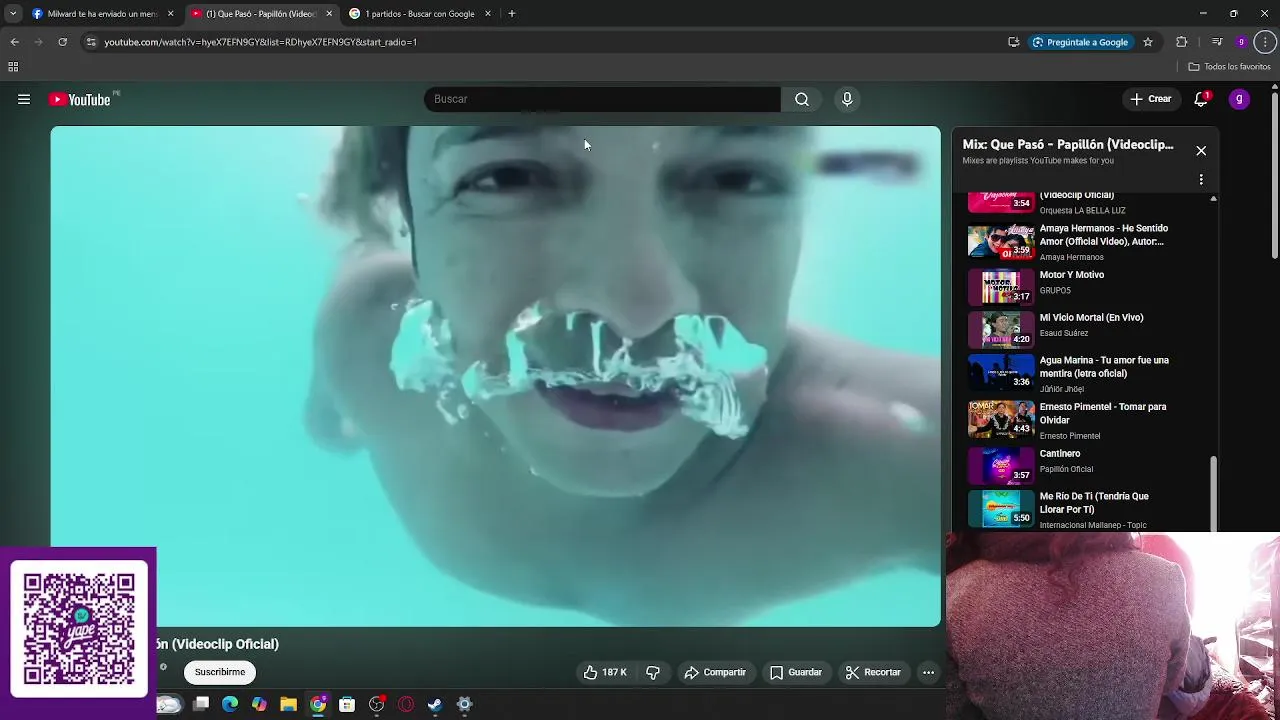Close the Google search tab
This screenshot has width=1280, height=720.
(488, 14)
